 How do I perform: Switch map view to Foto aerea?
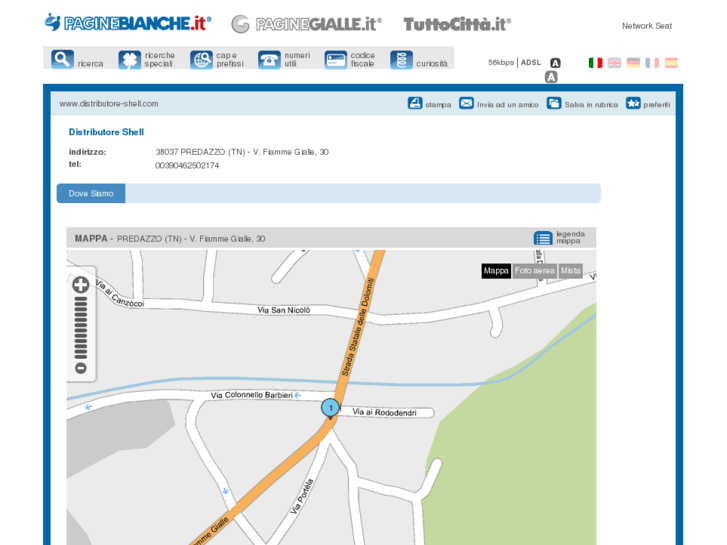coord(535,271)
